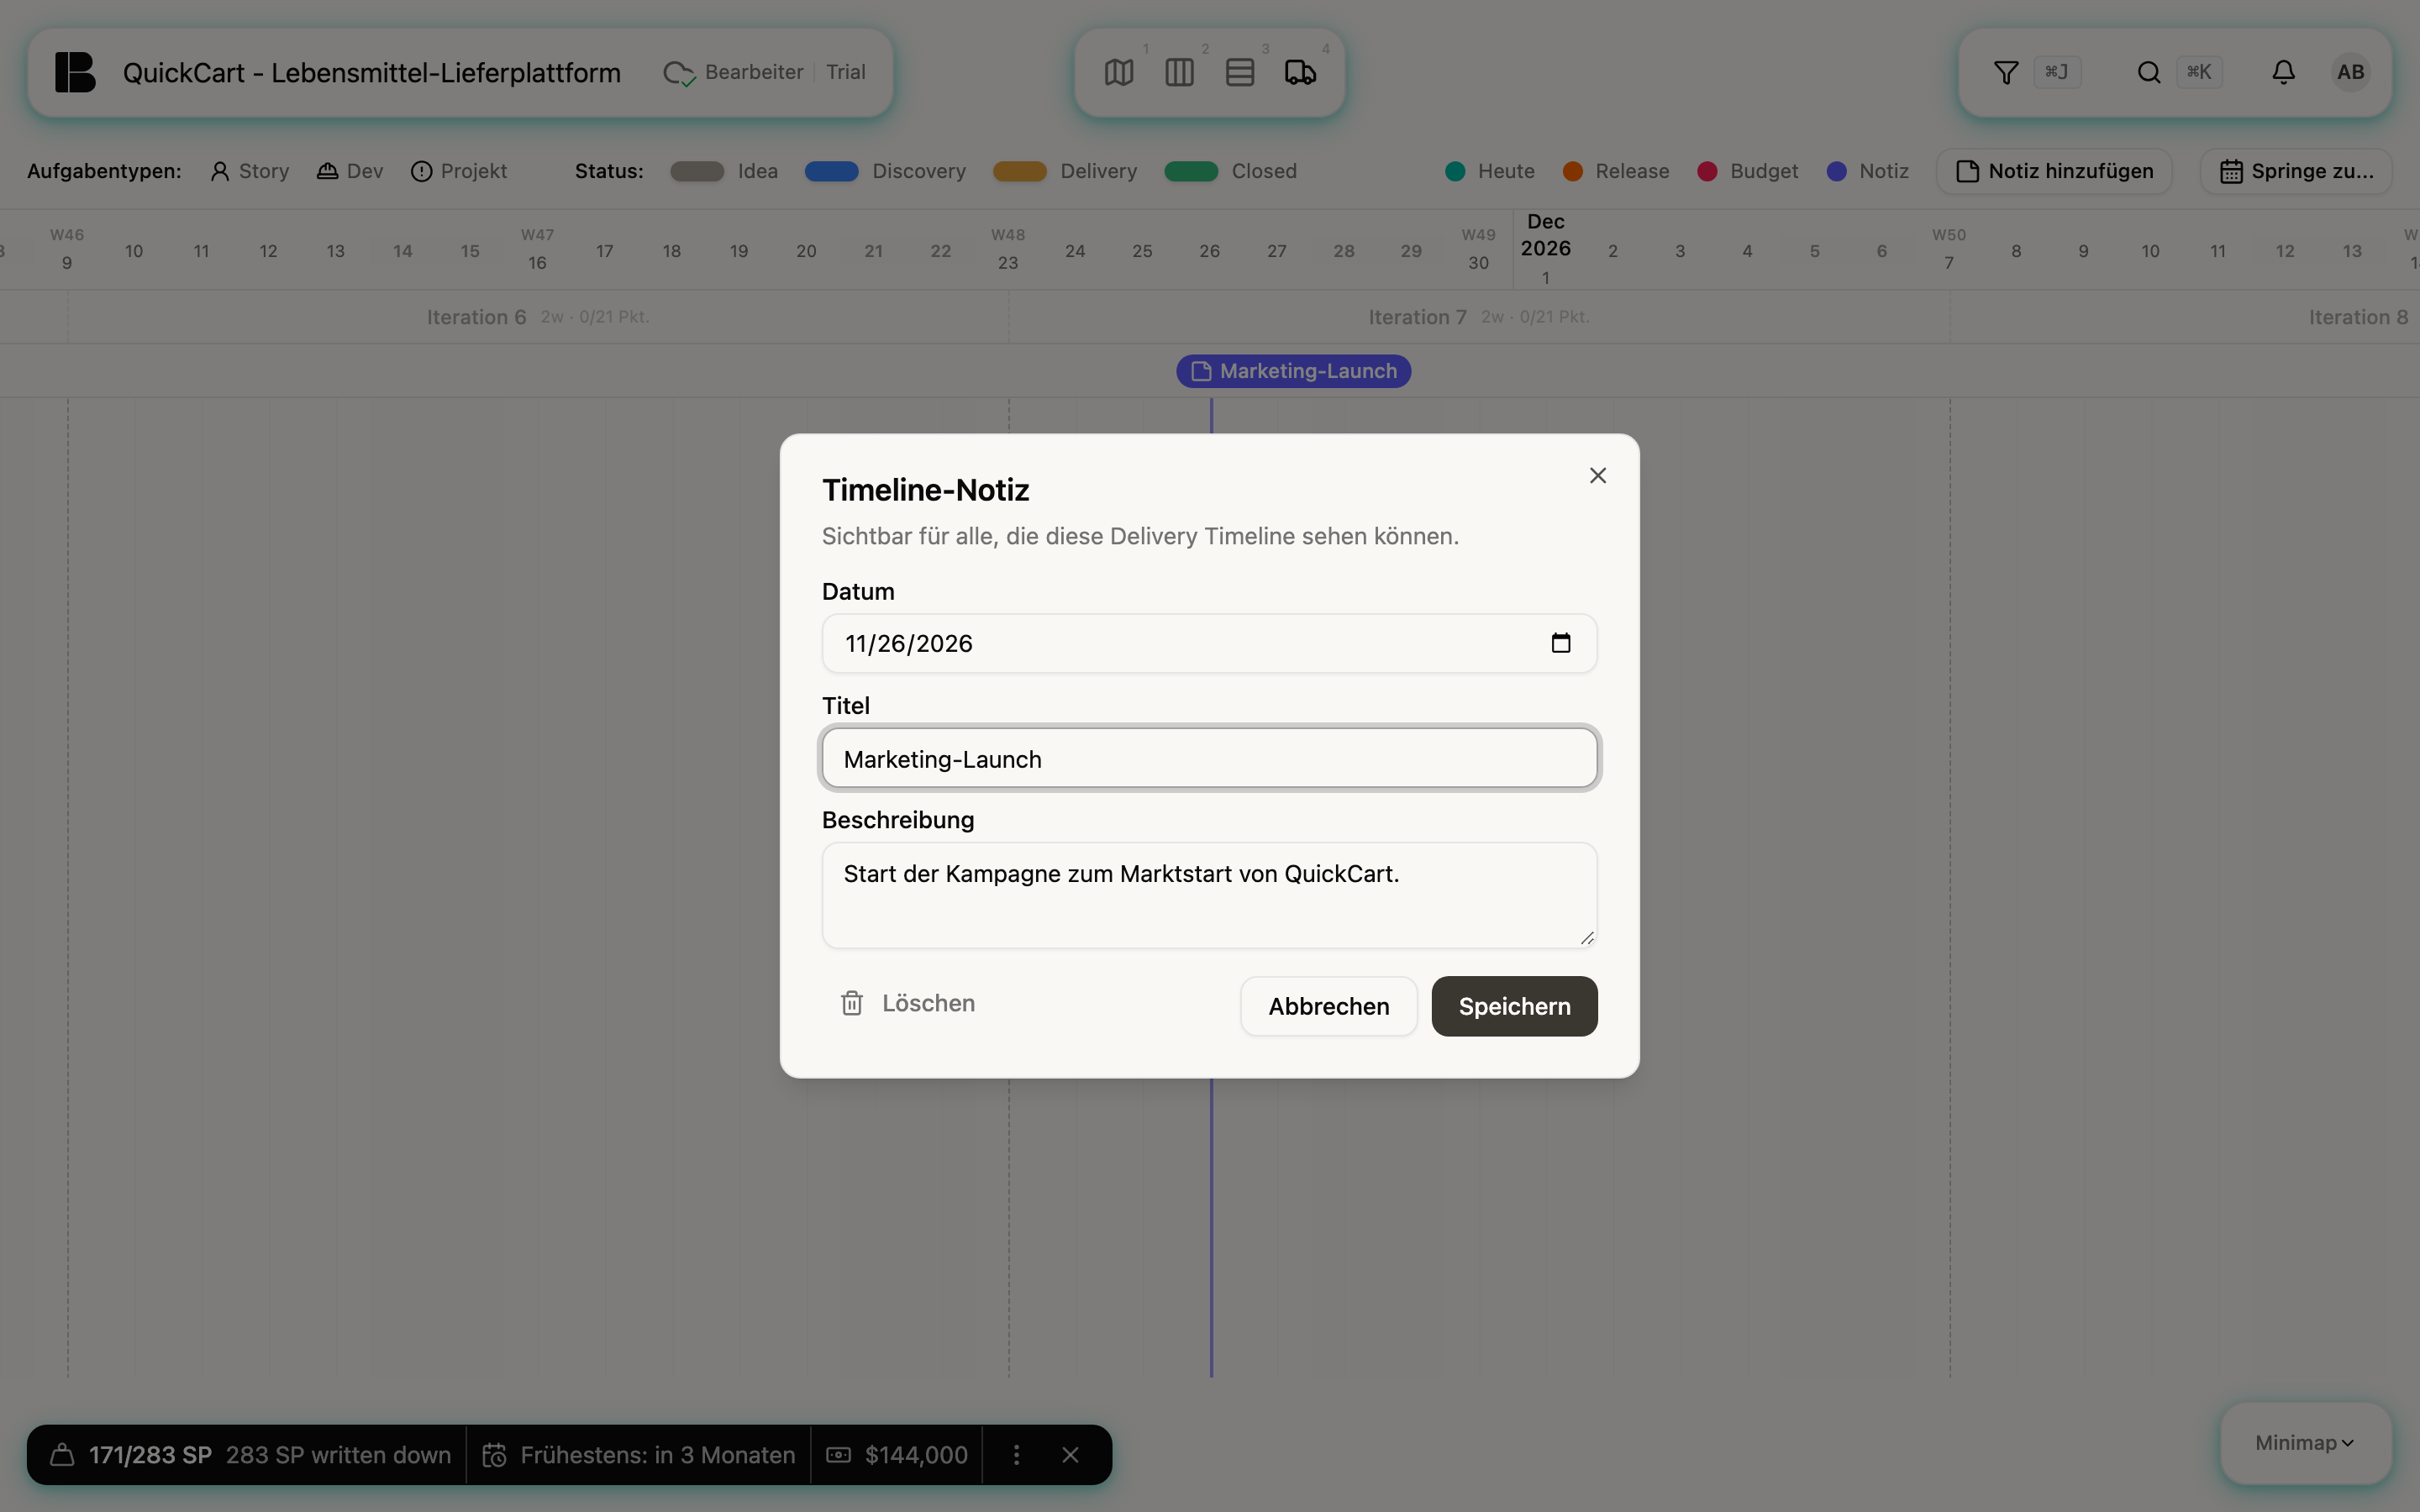Select the Iteration 8 header
Viewport: 2420px width, 1512px height.
click(x=2357, y=317)
